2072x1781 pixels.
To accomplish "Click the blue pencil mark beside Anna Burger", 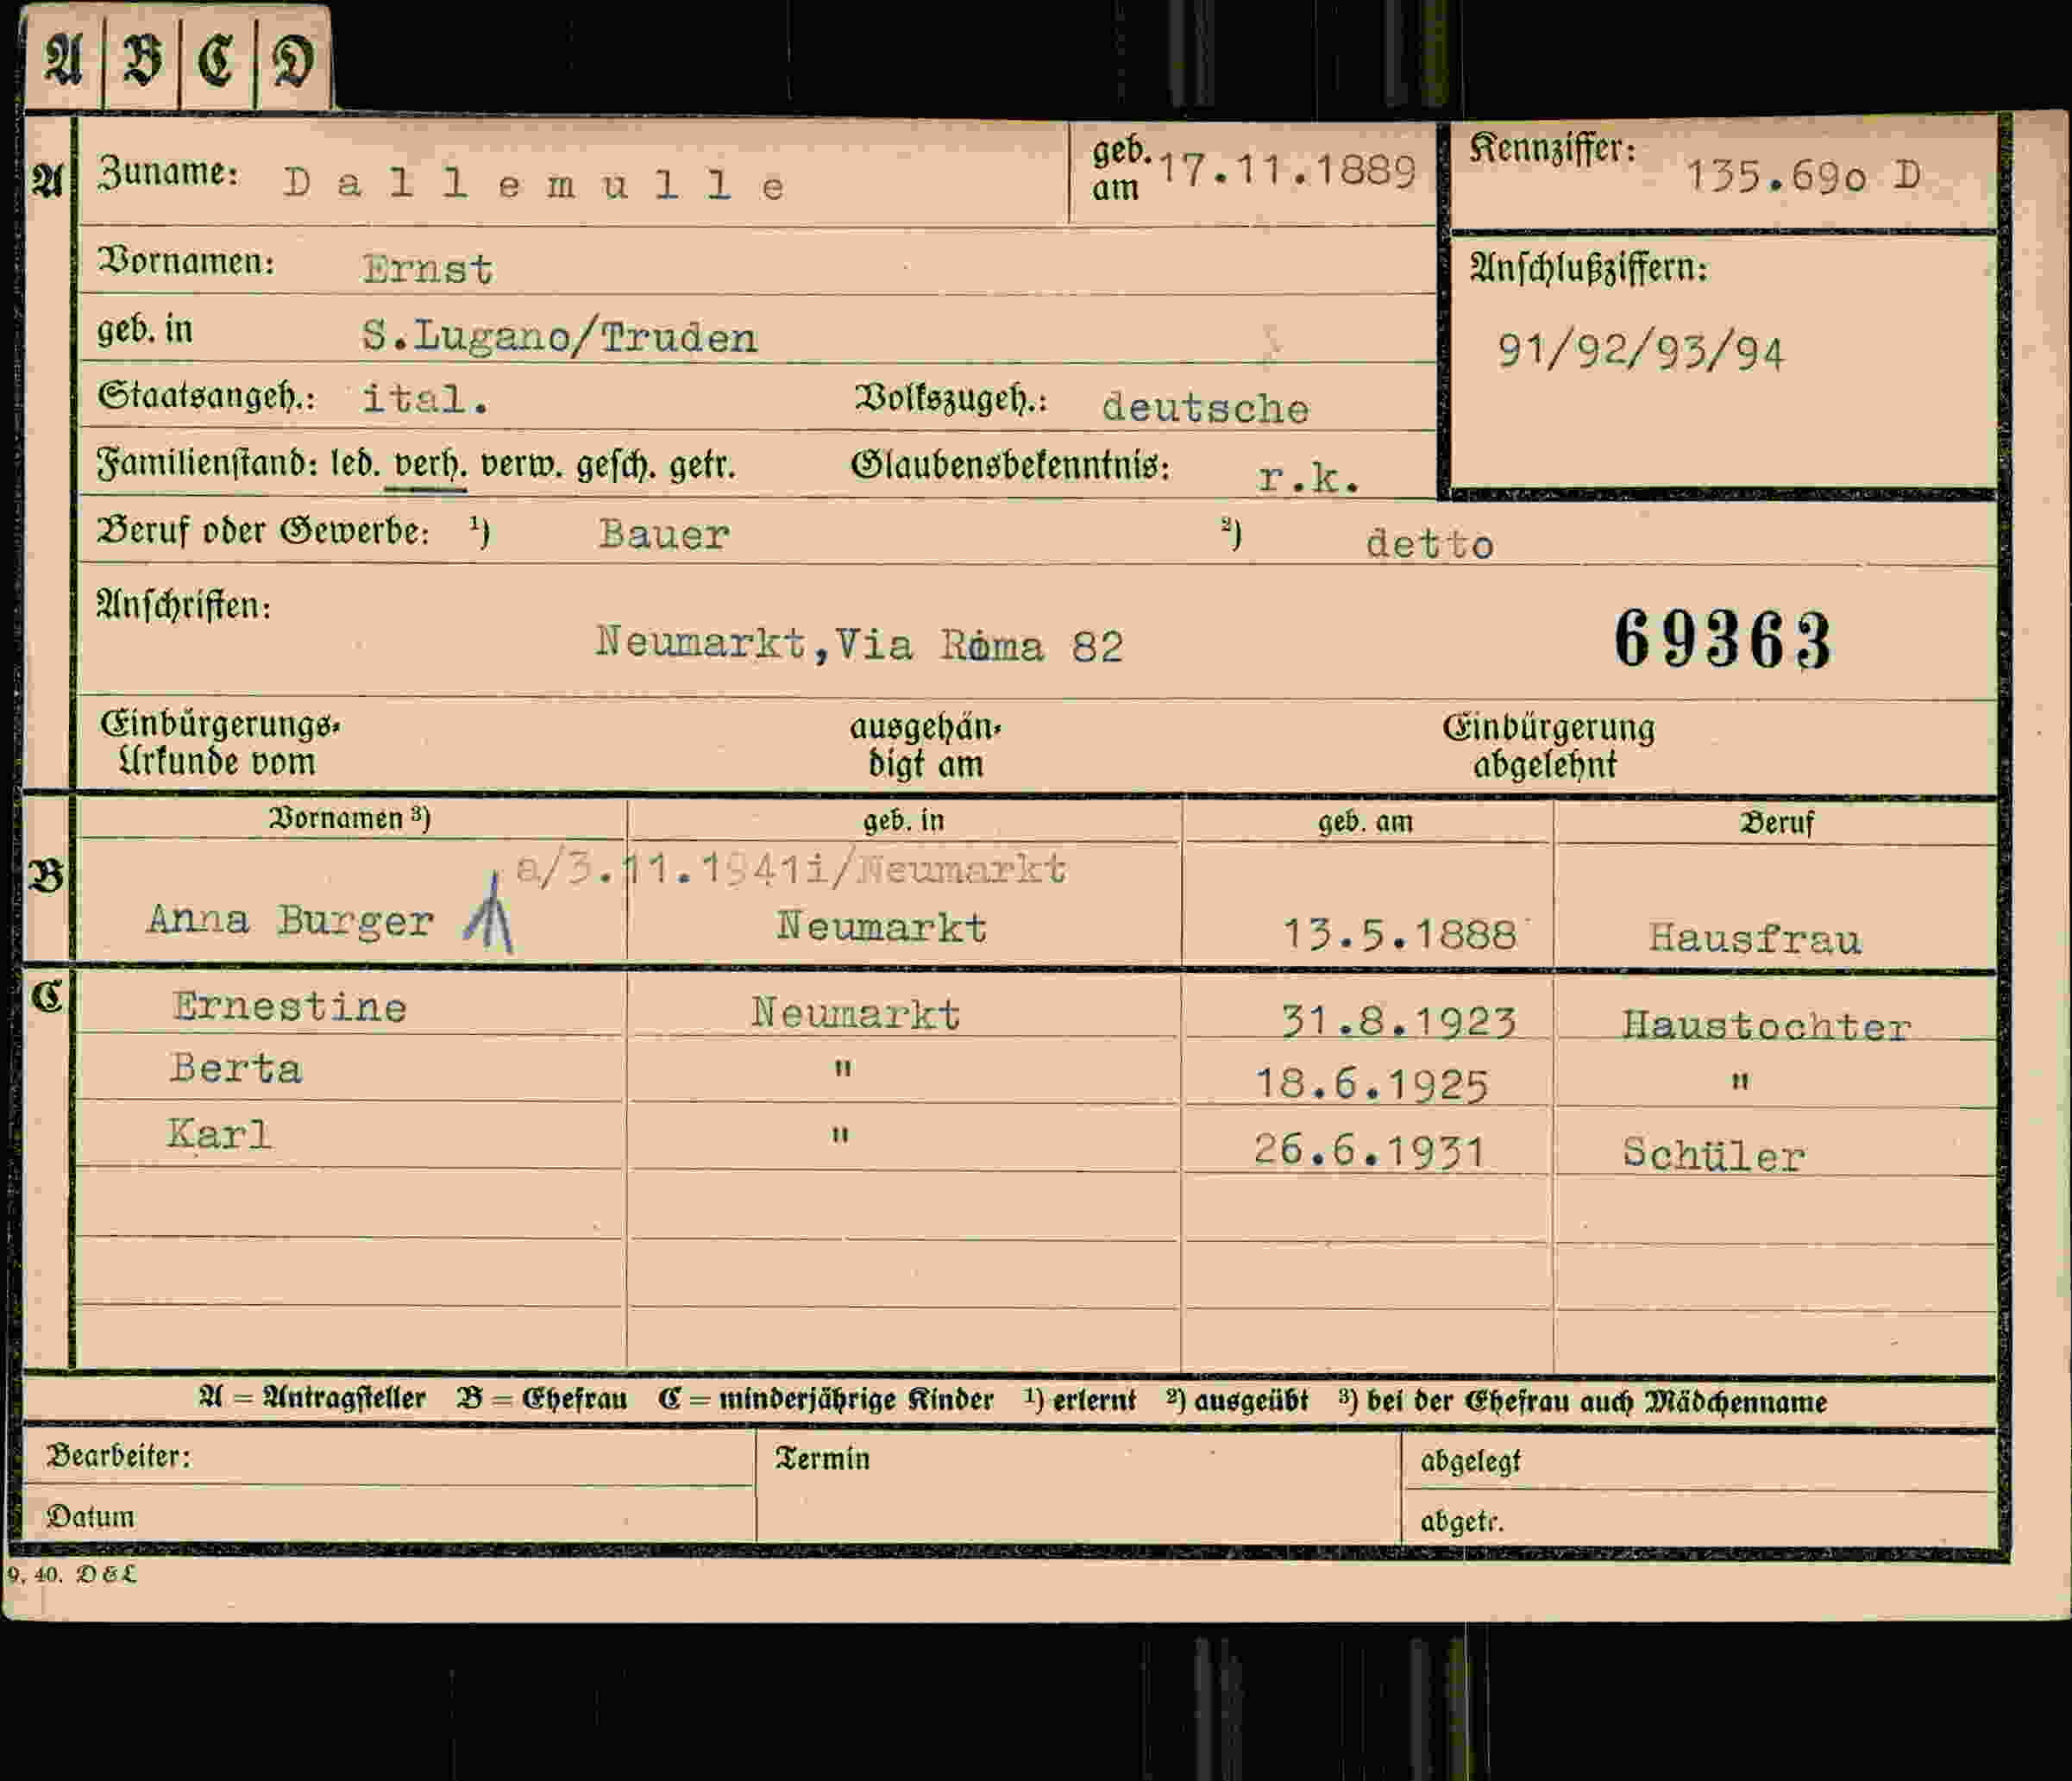I will [489, 910].
